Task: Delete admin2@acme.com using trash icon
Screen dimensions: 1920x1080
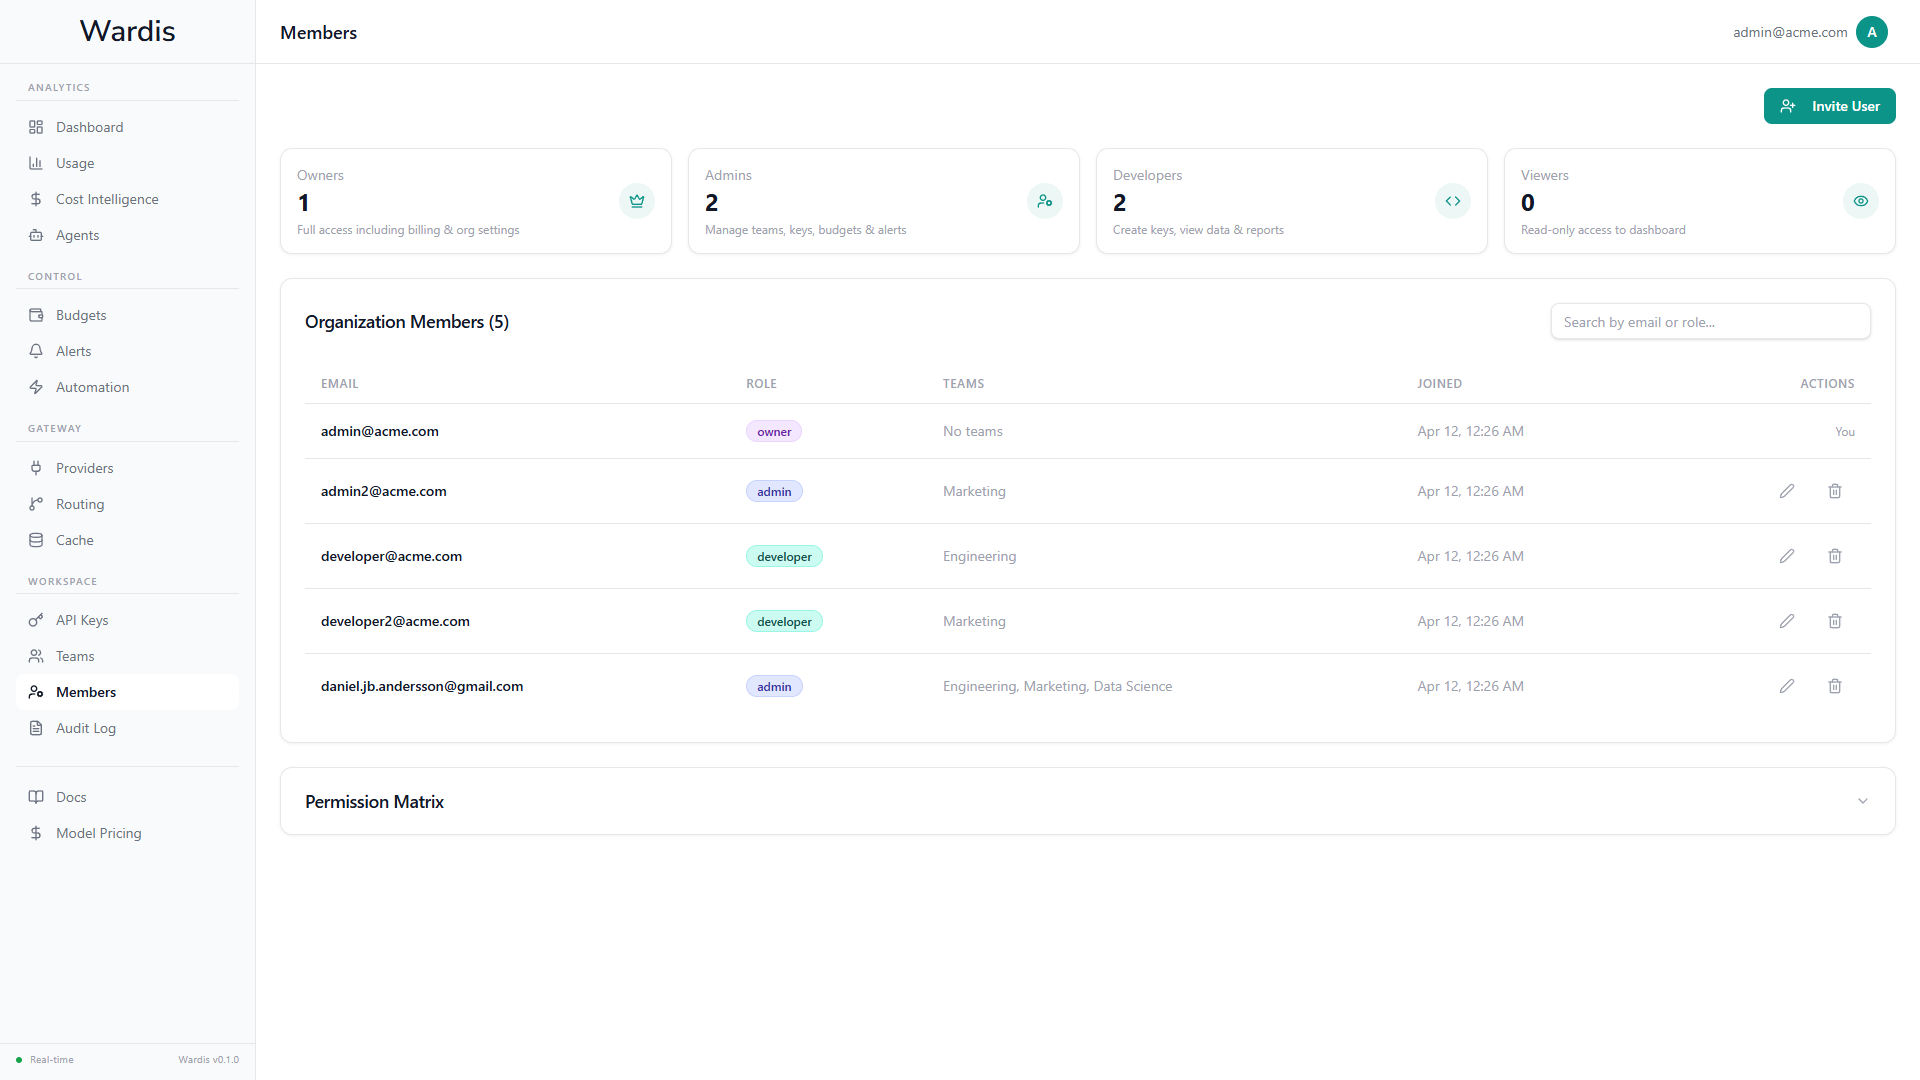Action: [x=1835, y=491]
